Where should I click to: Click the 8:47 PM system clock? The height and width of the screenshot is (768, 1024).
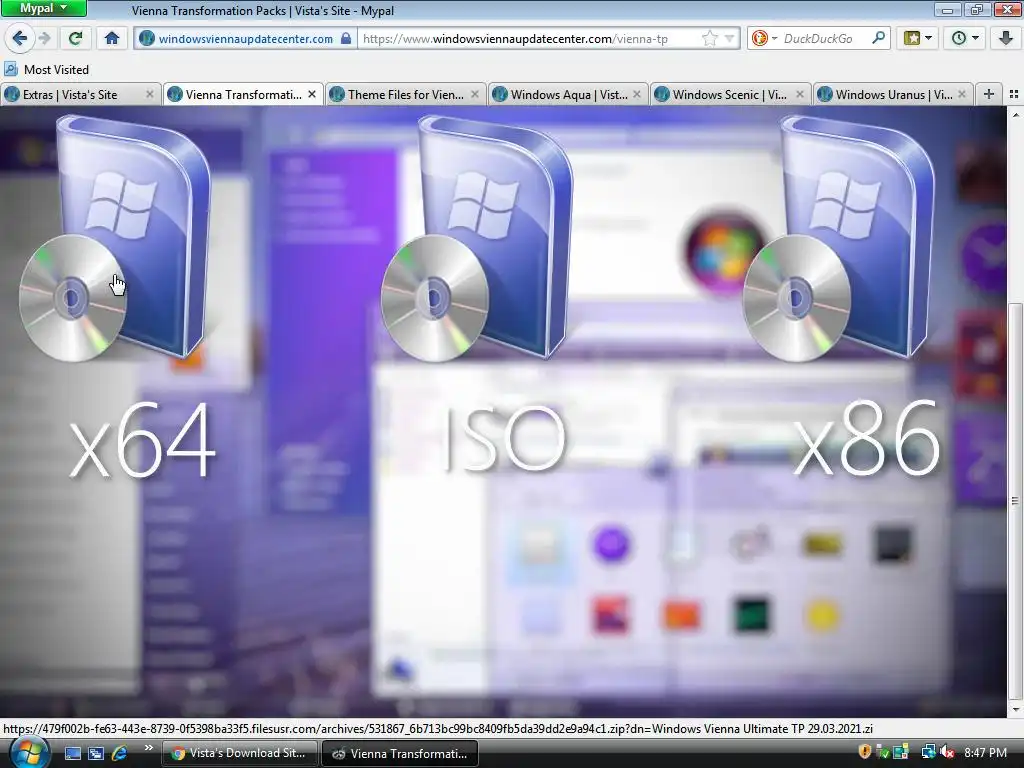coord(985,753)
